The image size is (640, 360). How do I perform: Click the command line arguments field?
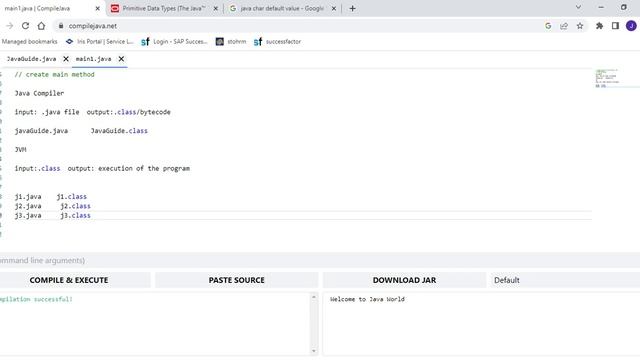[x=320, y=260]
